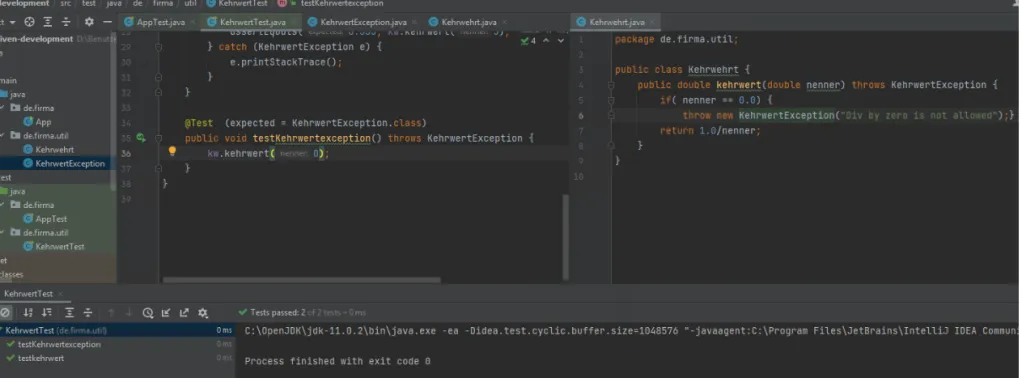Click vertical scrollbar of left editor
Viewport: 1022px width, 378px height.
pos(566,236)
